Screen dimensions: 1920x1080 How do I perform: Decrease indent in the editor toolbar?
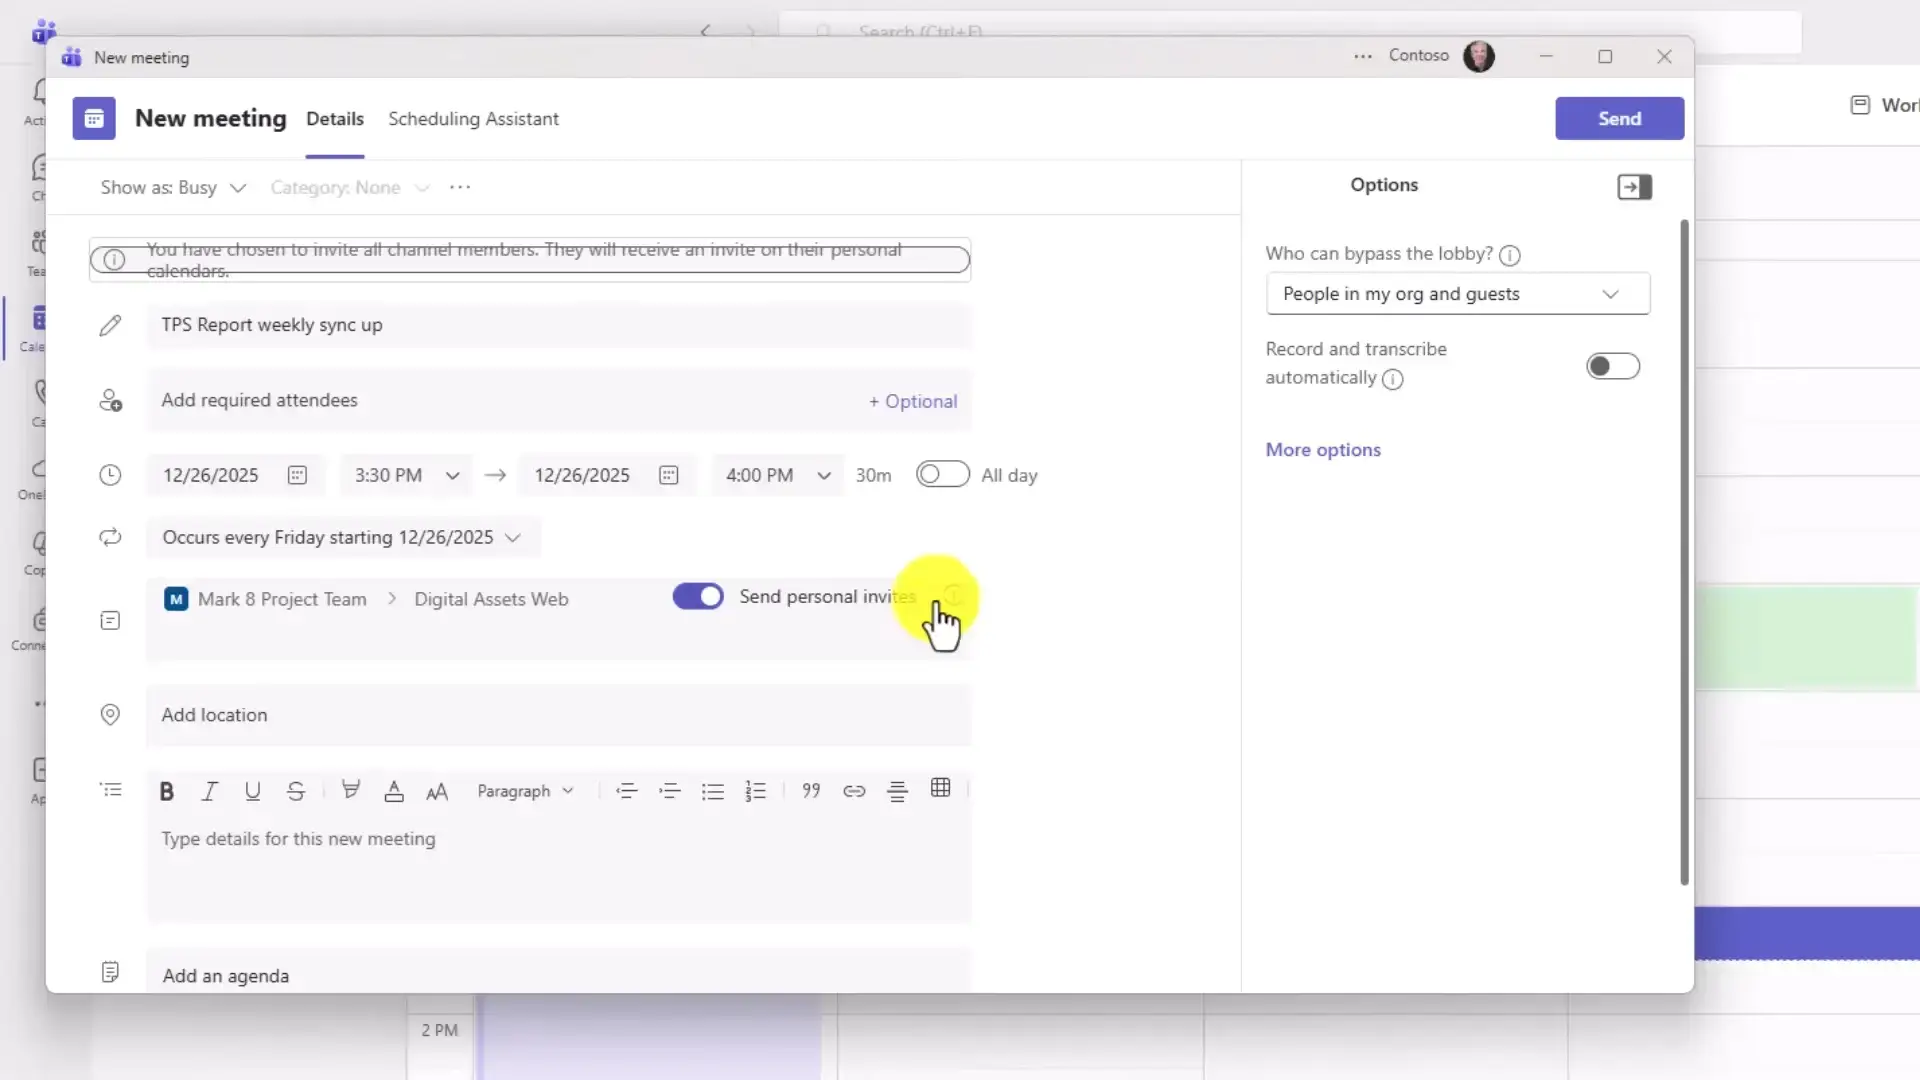627,791
